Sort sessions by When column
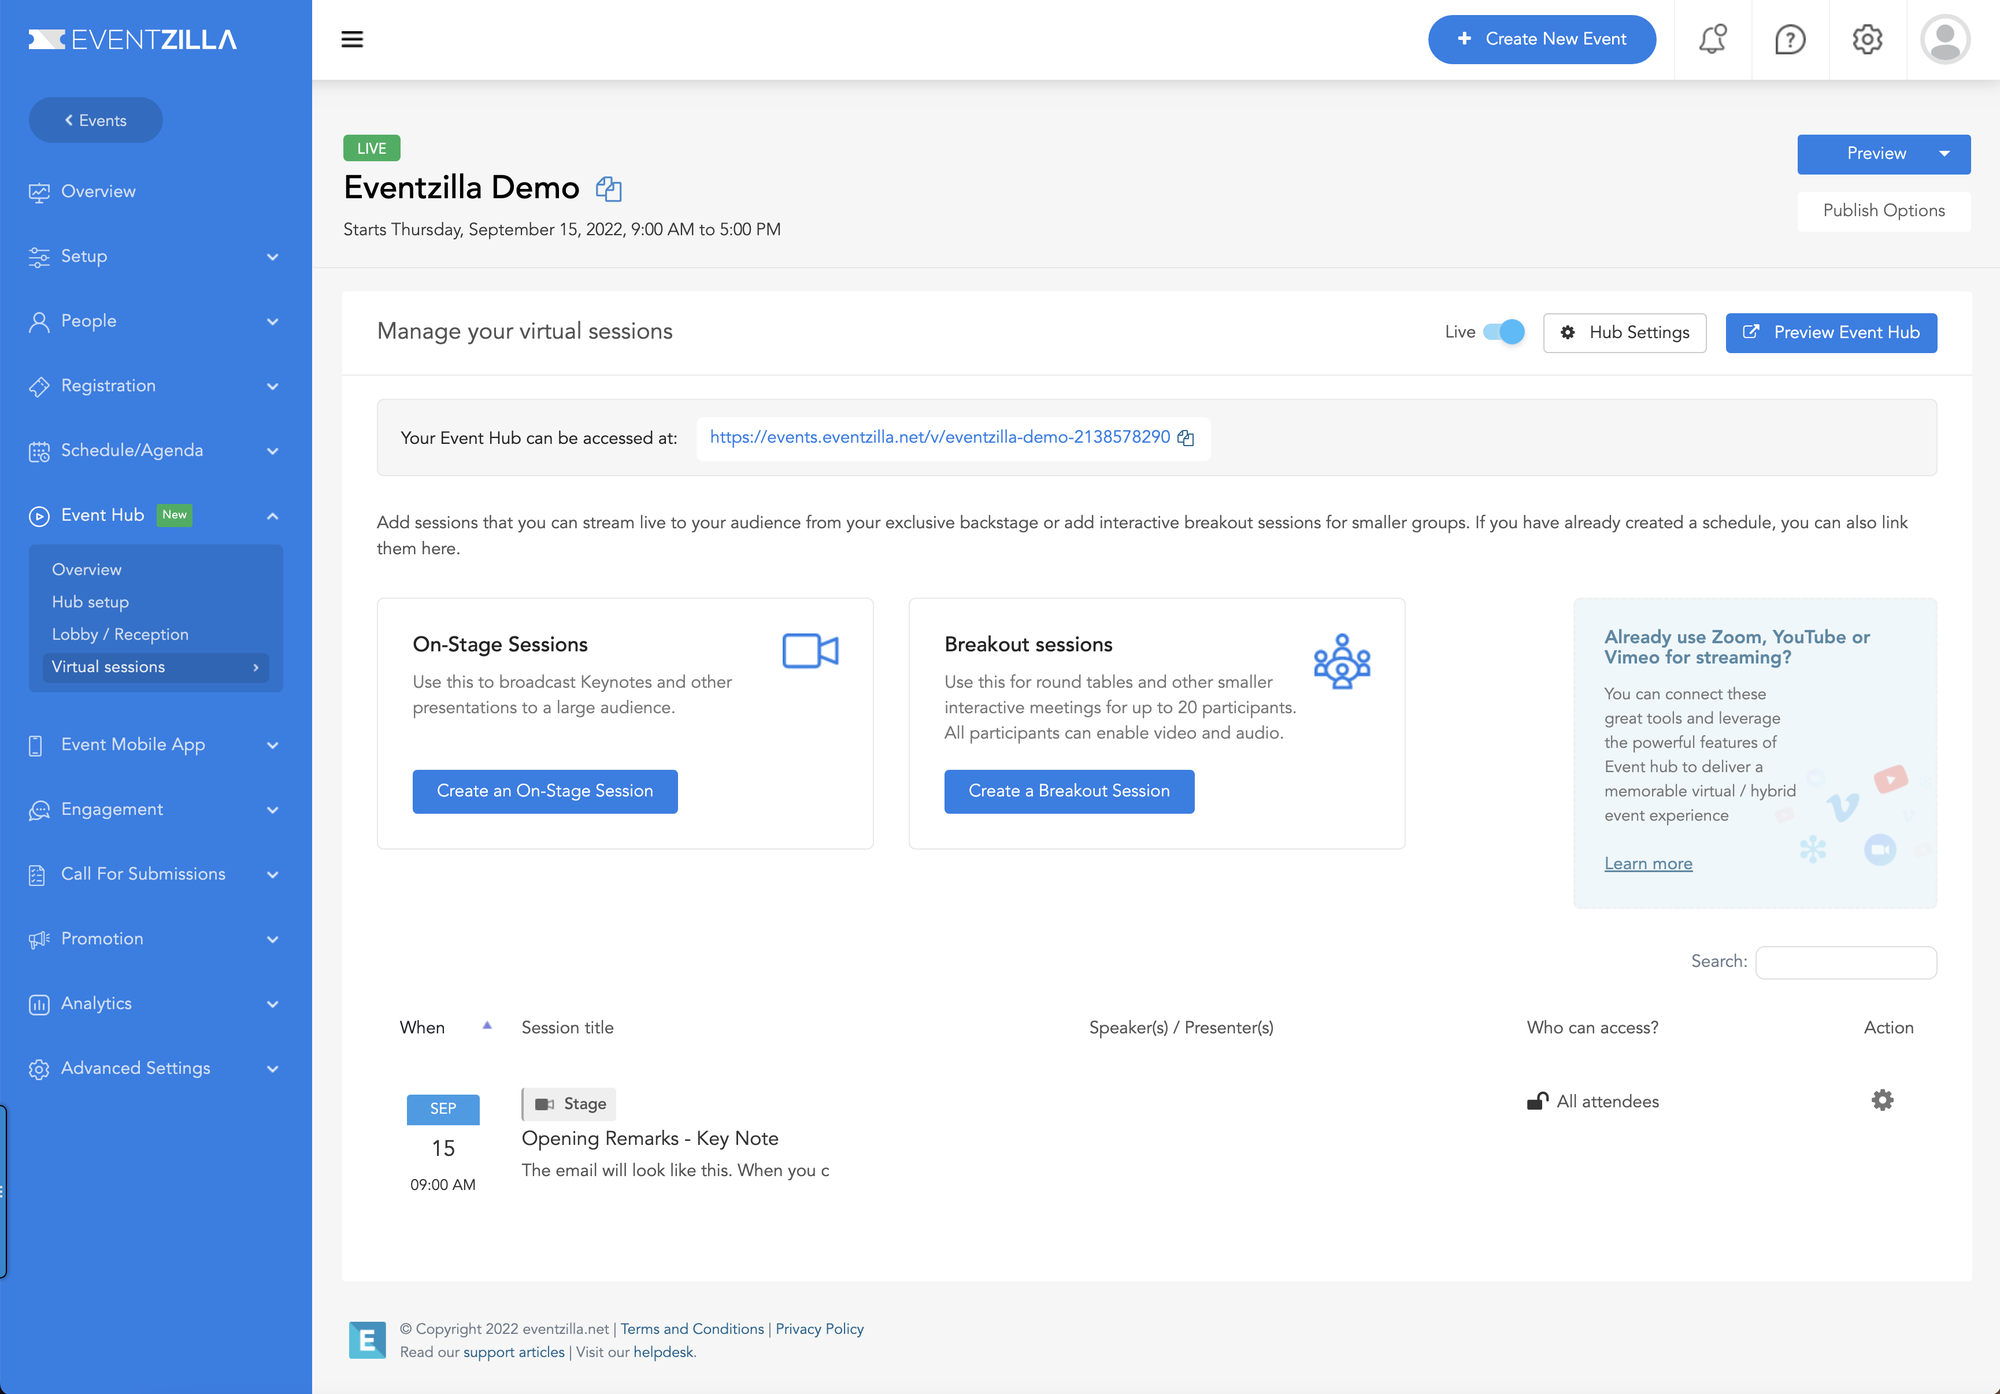This screenshot has height=1394, width=2000. 445,1028
